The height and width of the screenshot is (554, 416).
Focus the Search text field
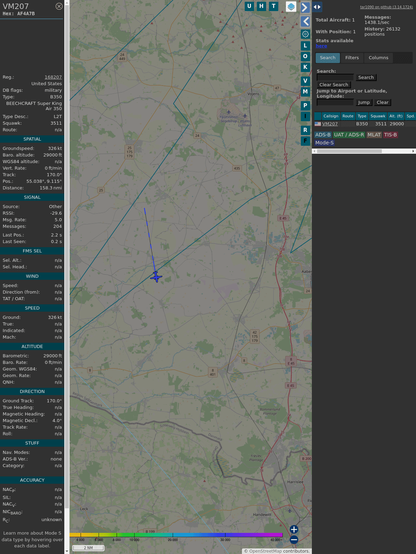[x=335, y=77]
